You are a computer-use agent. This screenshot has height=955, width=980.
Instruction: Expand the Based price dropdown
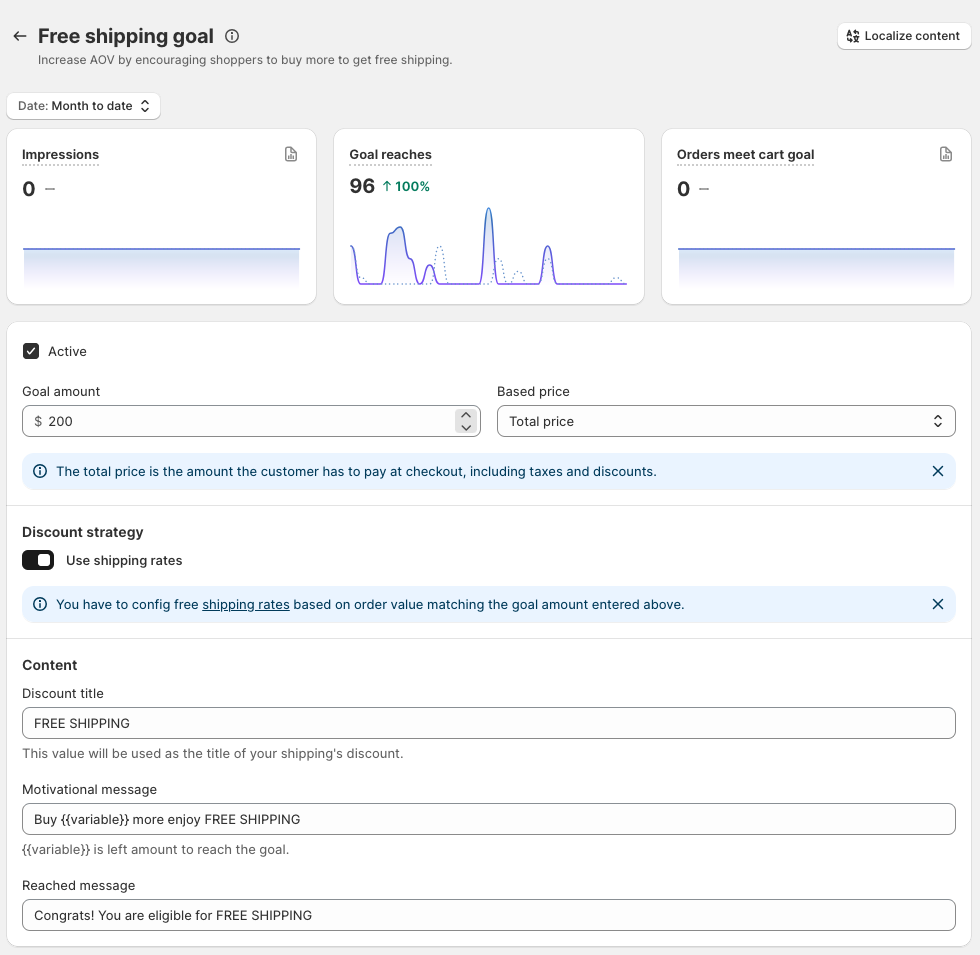pos(726,421)
